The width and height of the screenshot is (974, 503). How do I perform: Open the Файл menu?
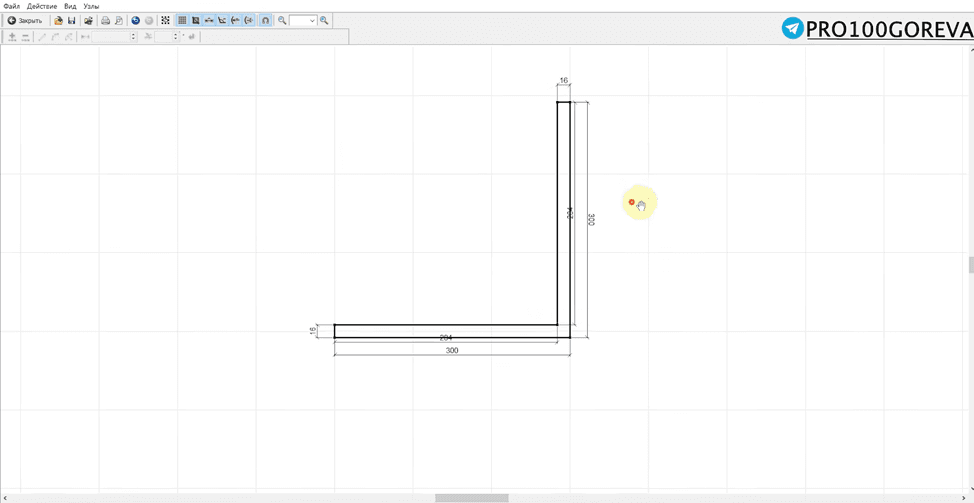[x=11, y=6]
